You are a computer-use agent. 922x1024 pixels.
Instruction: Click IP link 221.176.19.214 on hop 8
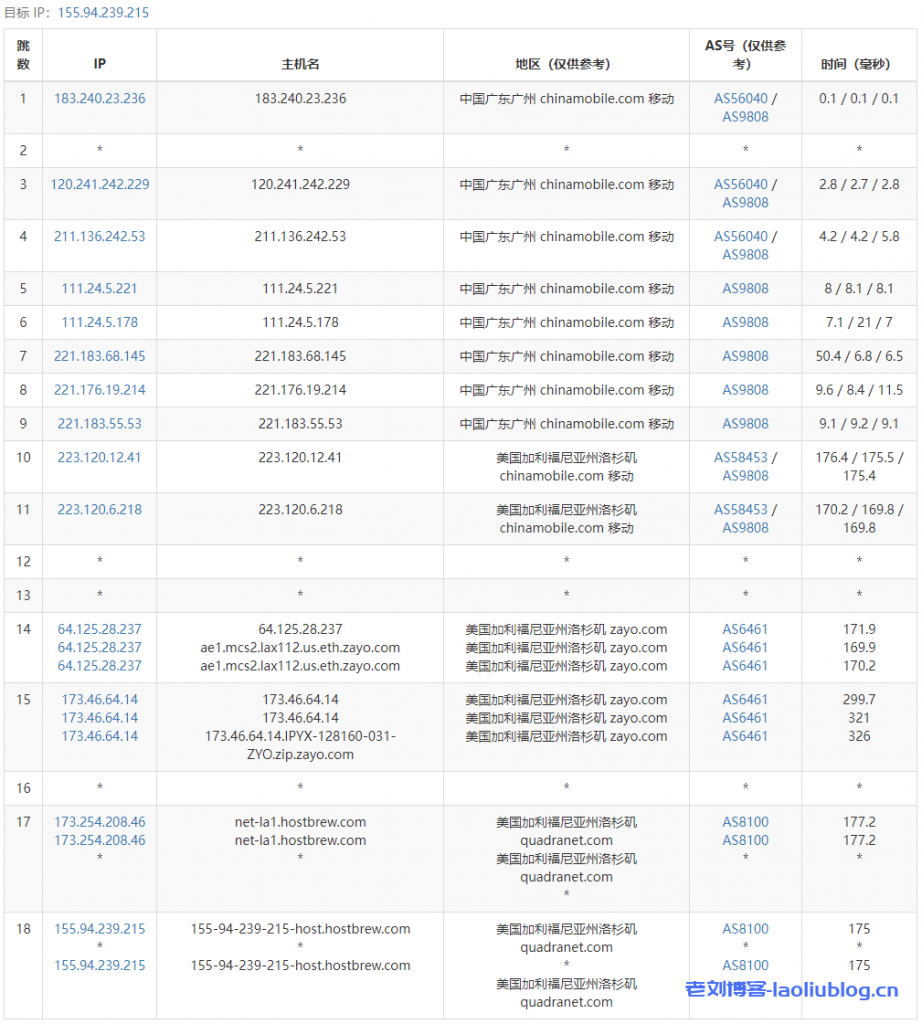(98, 390)
